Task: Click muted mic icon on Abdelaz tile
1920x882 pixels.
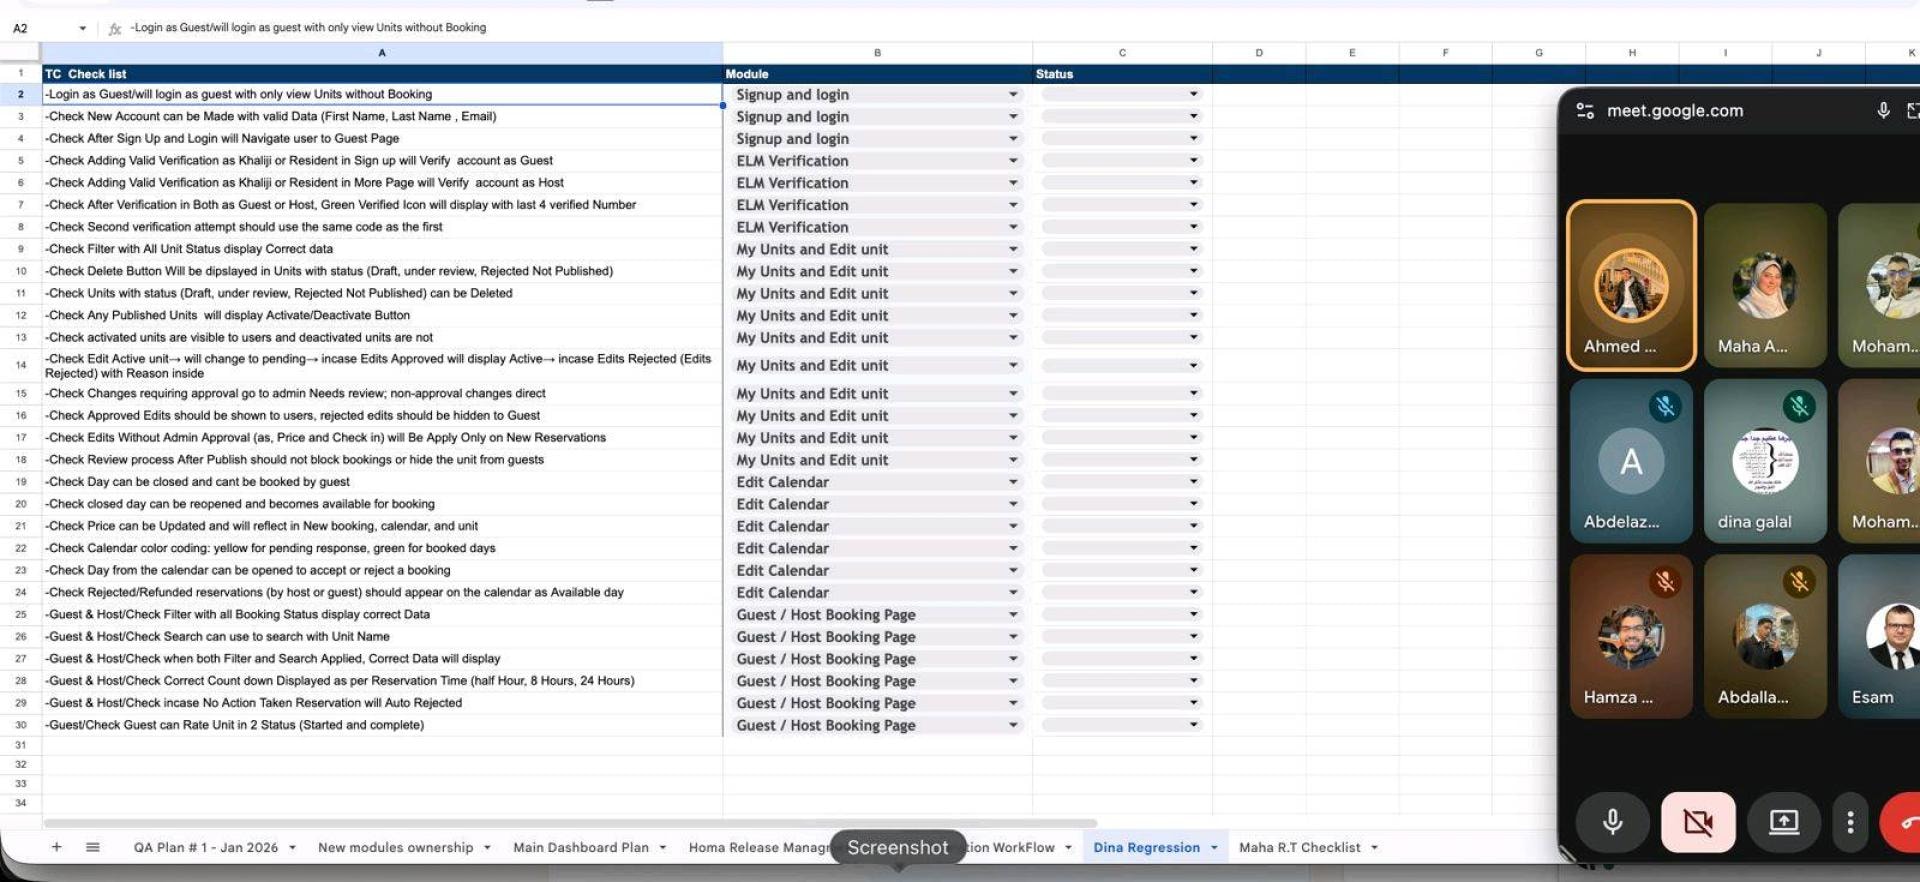Action: click(1665, 406)
